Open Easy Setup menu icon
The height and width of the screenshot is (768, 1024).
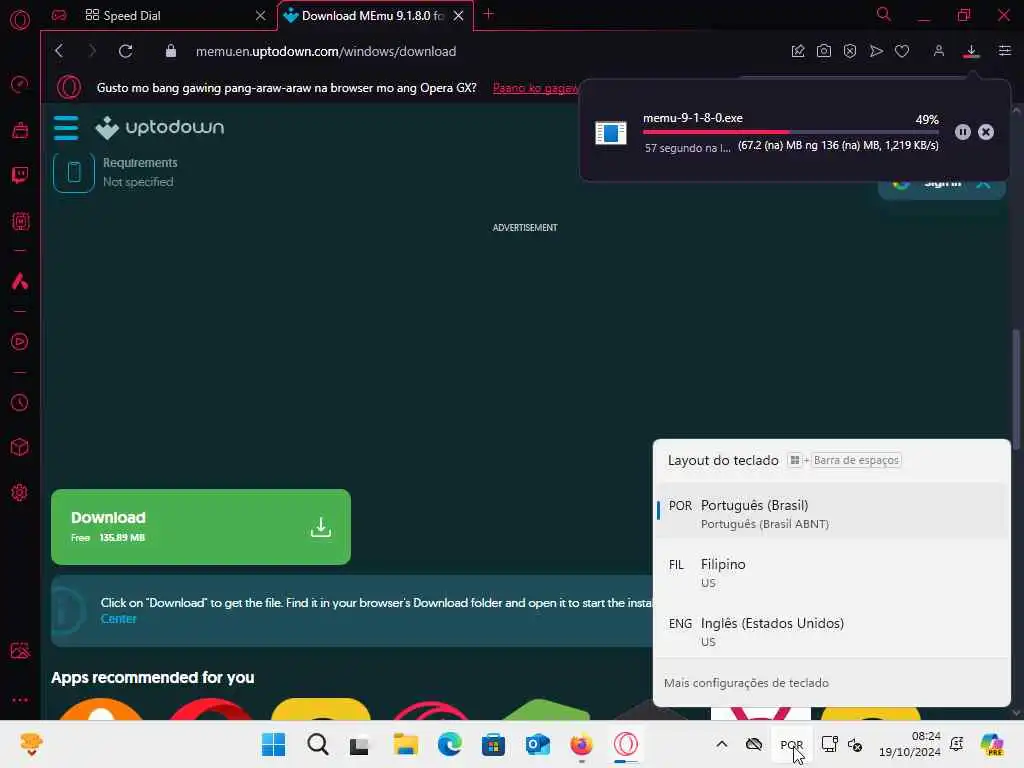click(x=1004, y=51)
